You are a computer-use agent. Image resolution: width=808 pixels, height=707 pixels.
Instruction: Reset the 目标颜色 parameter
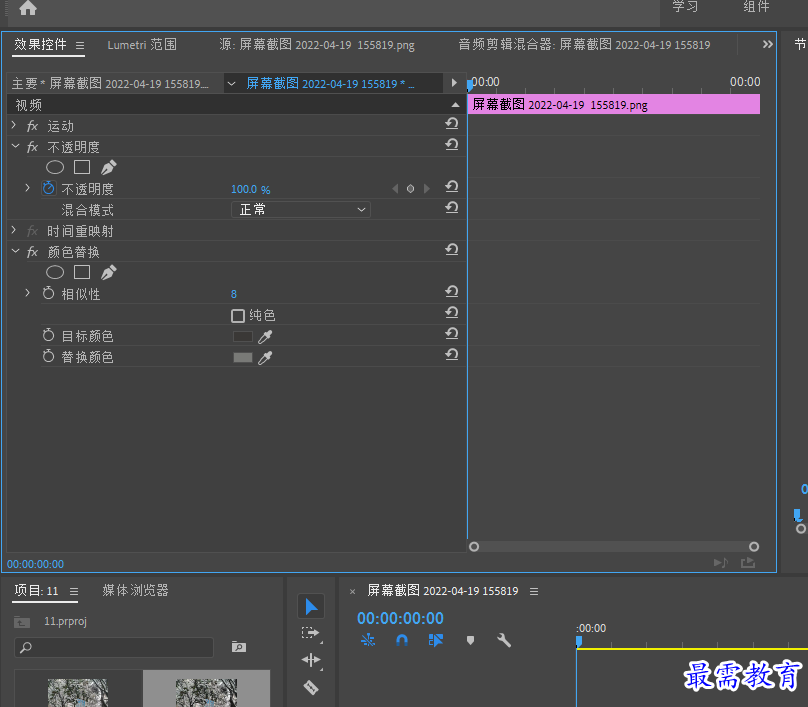pos(452,333)
